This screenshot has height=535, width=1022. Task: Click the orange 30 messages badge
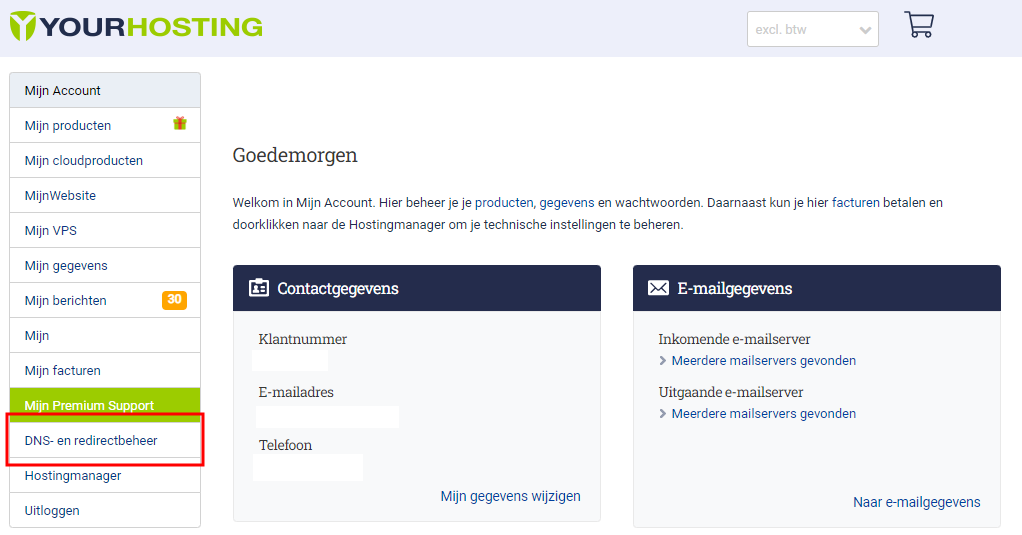pos(174,300)
